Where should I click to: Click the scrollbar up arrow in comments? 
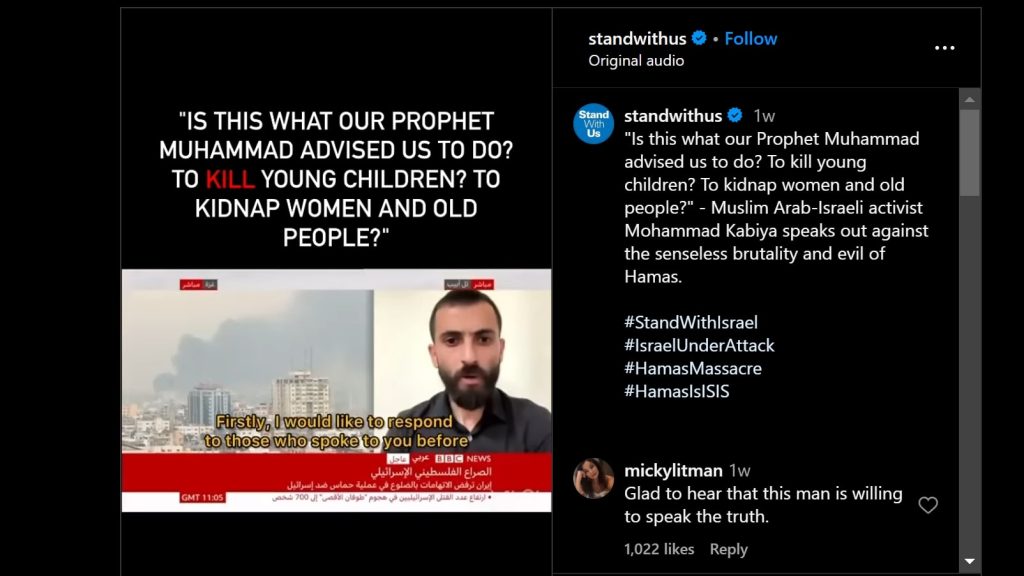click(x=970, y=99)
